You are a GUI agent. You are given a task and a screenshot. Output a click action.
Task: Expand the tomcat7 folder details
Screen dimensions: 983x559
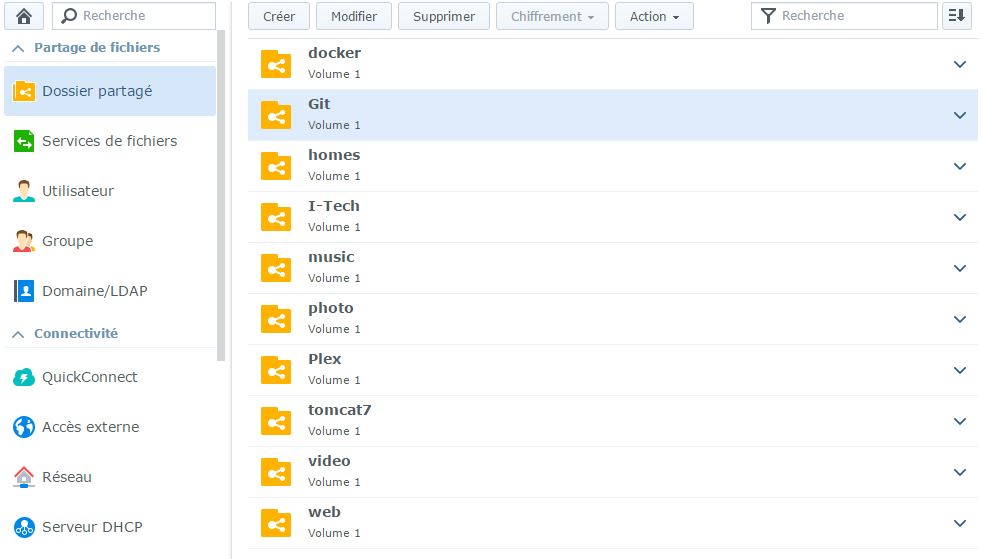click(960, 421)
